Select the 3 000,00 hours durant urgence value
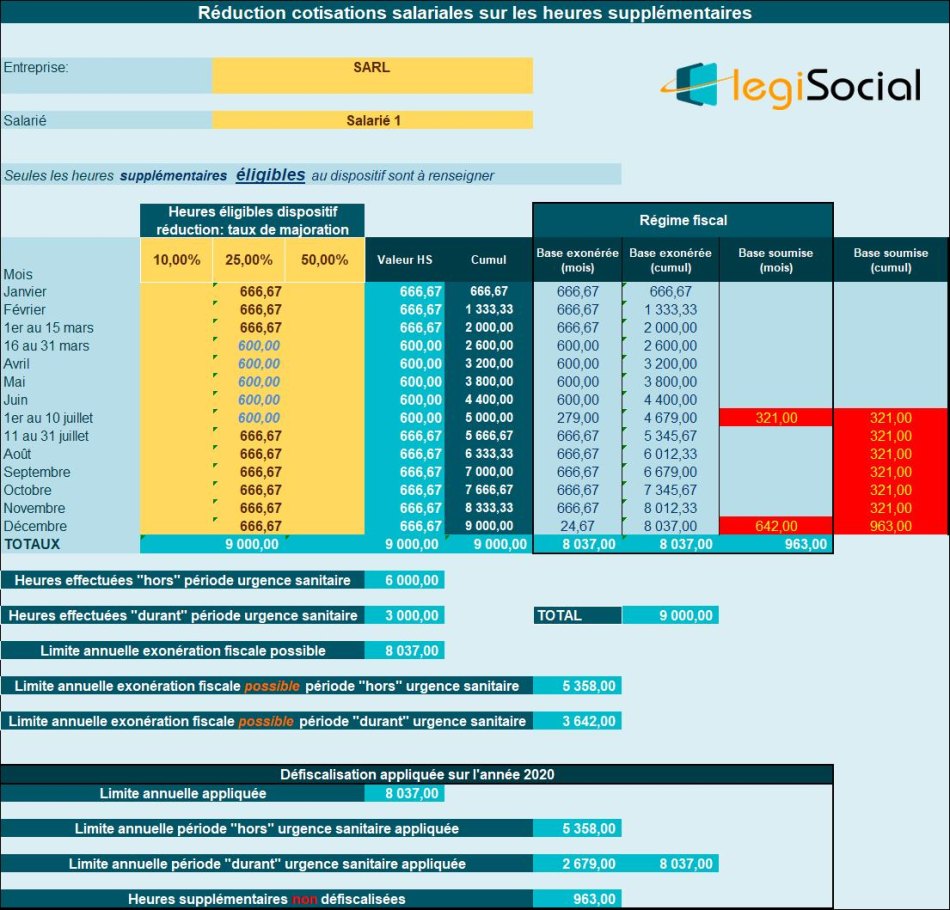The height and width of the screenshot is (910, 950). click(405, 616)
